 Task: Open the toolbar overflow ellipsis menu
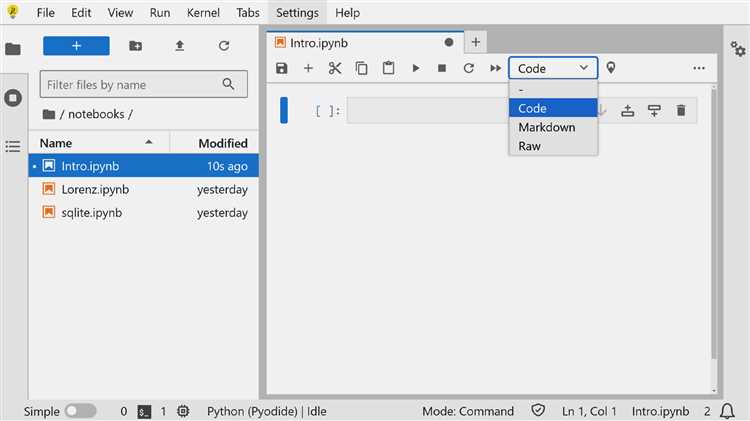click(699, 68)
